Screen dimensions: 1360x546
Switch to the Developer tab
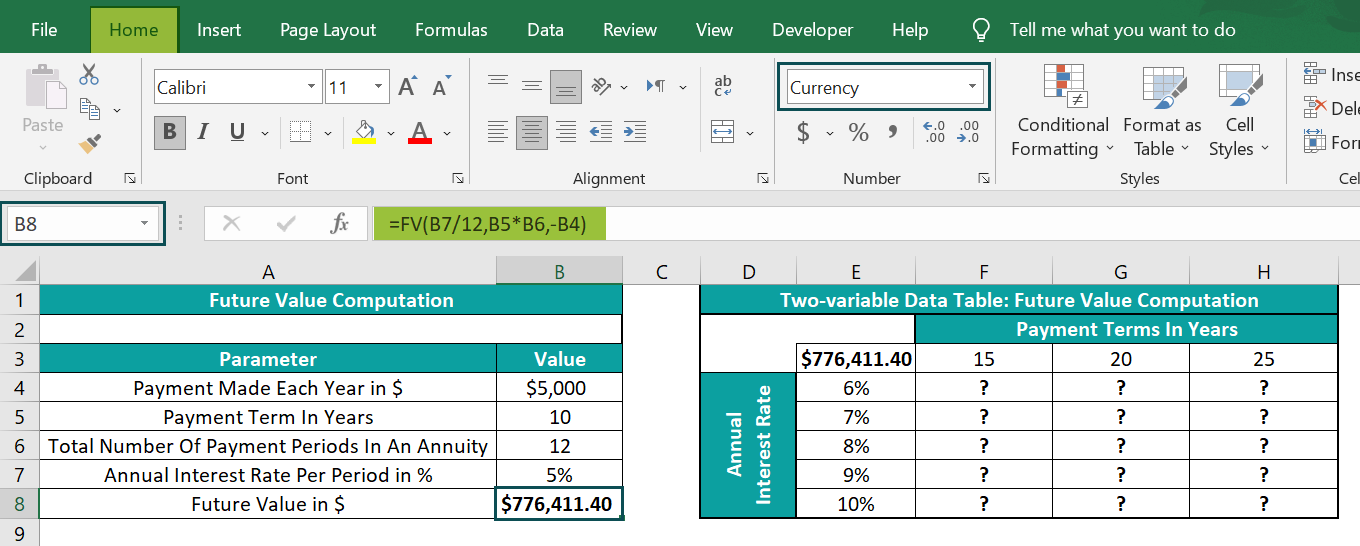(813, 30)
